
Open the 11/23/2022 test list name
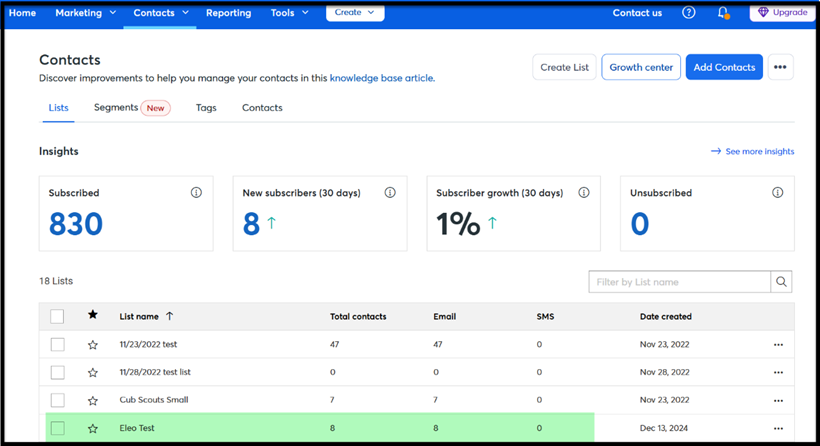pos(148,344)
